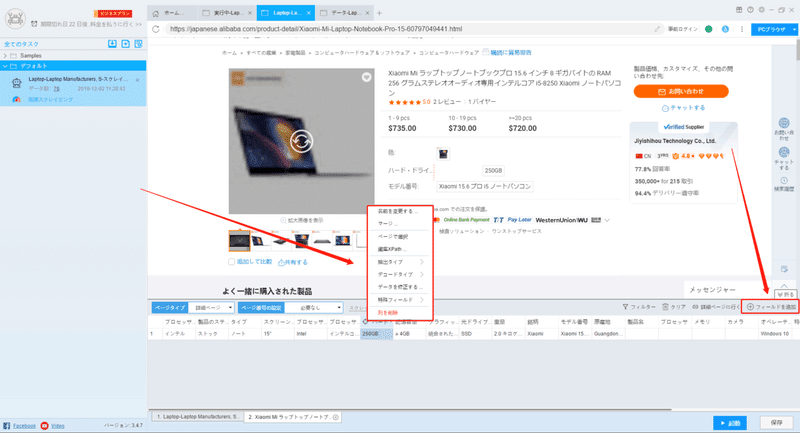Reload the page with the refresh icon
Image resolution: width=800 pixels, height=433 pixels.
(156, 29)
